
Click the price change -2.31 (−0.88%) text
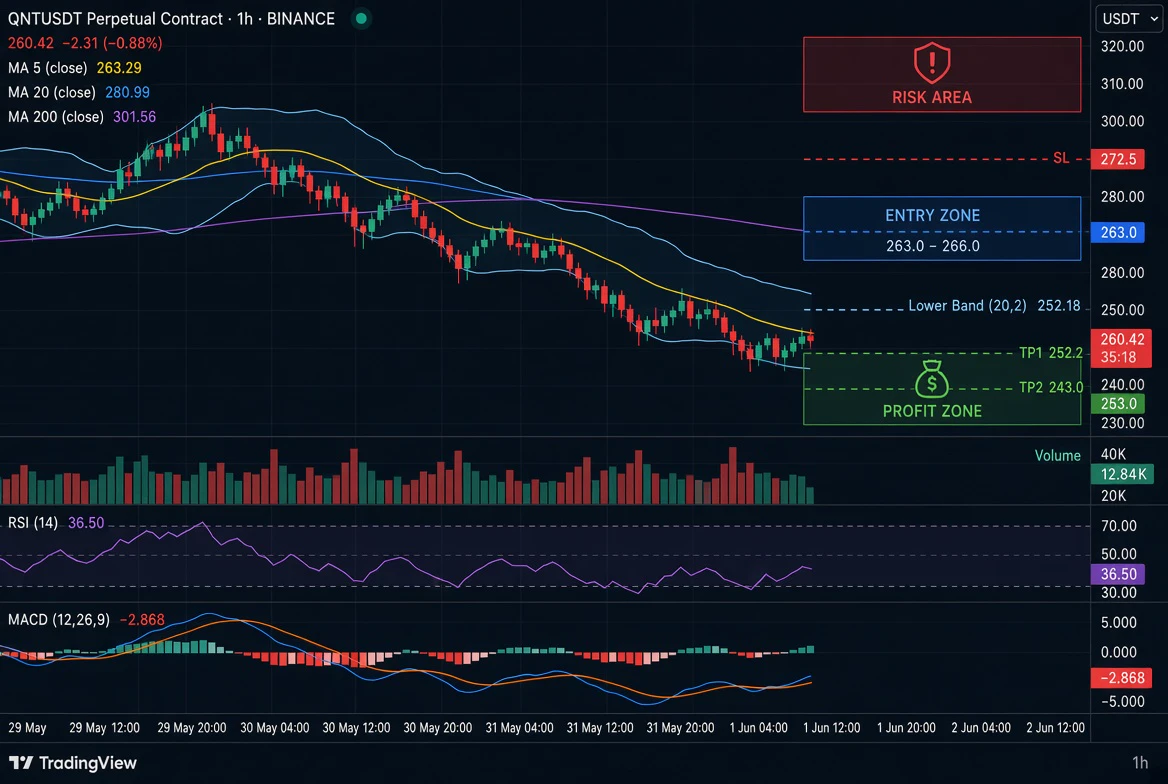(x=112, y=43)
